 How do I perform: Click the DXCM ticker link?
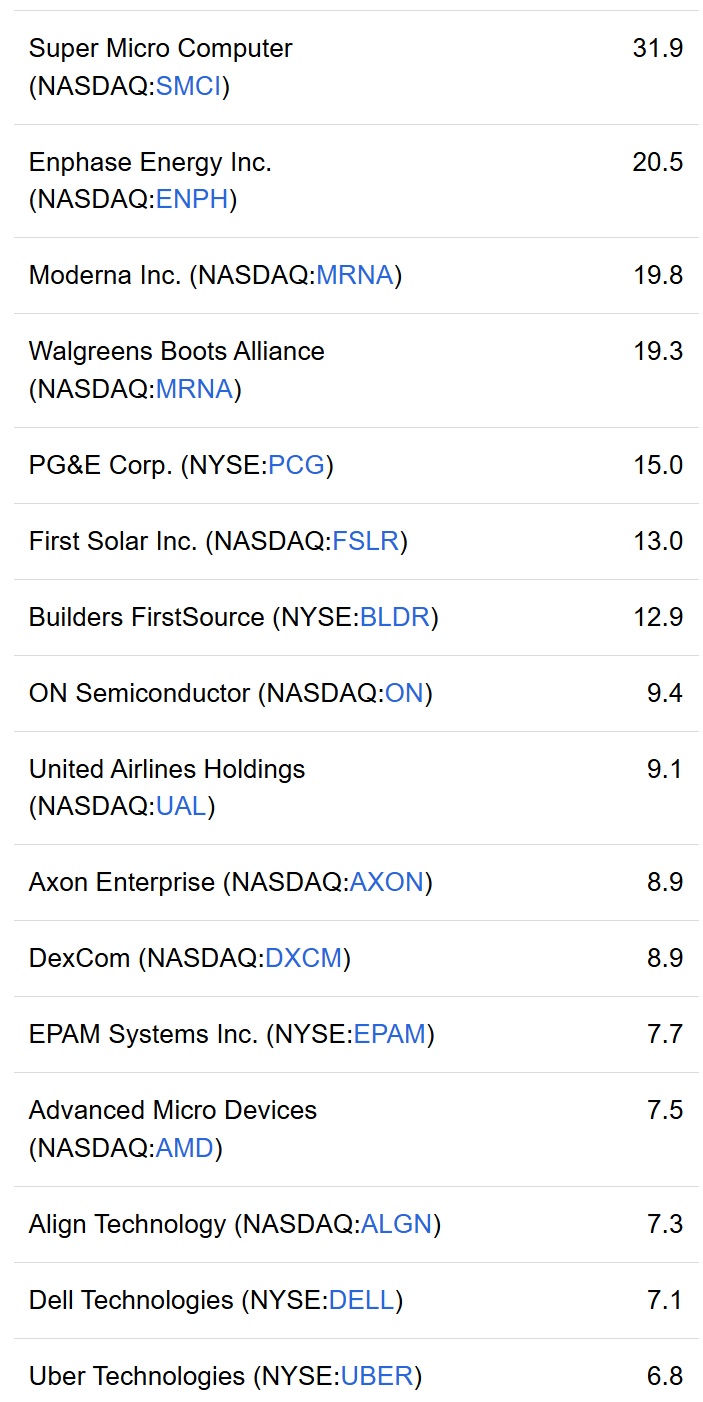[303, 959]
